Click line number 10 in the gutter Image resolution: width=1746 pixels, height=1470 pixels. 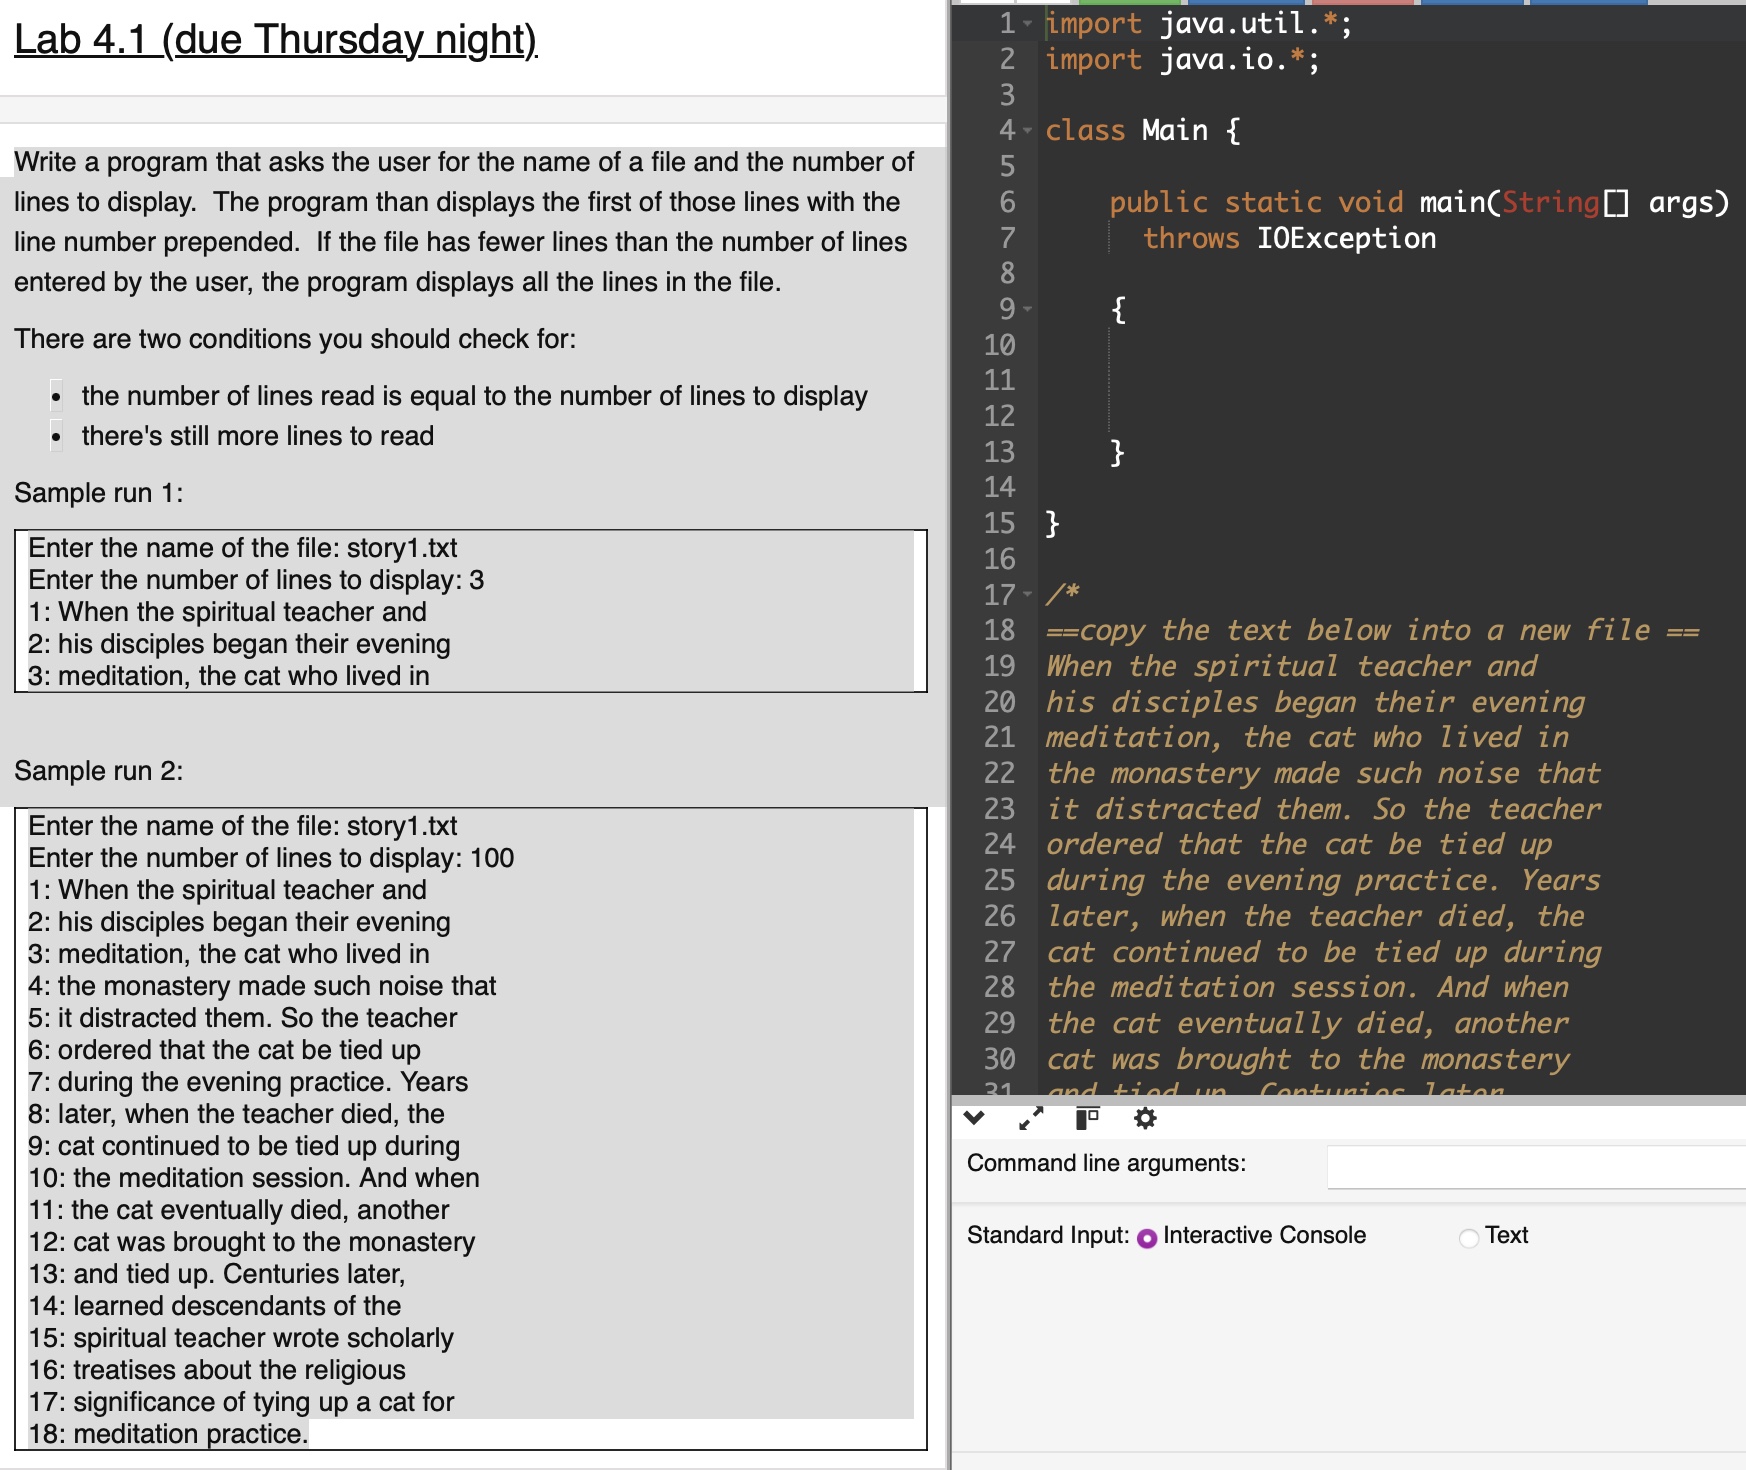click(1000, 344)
